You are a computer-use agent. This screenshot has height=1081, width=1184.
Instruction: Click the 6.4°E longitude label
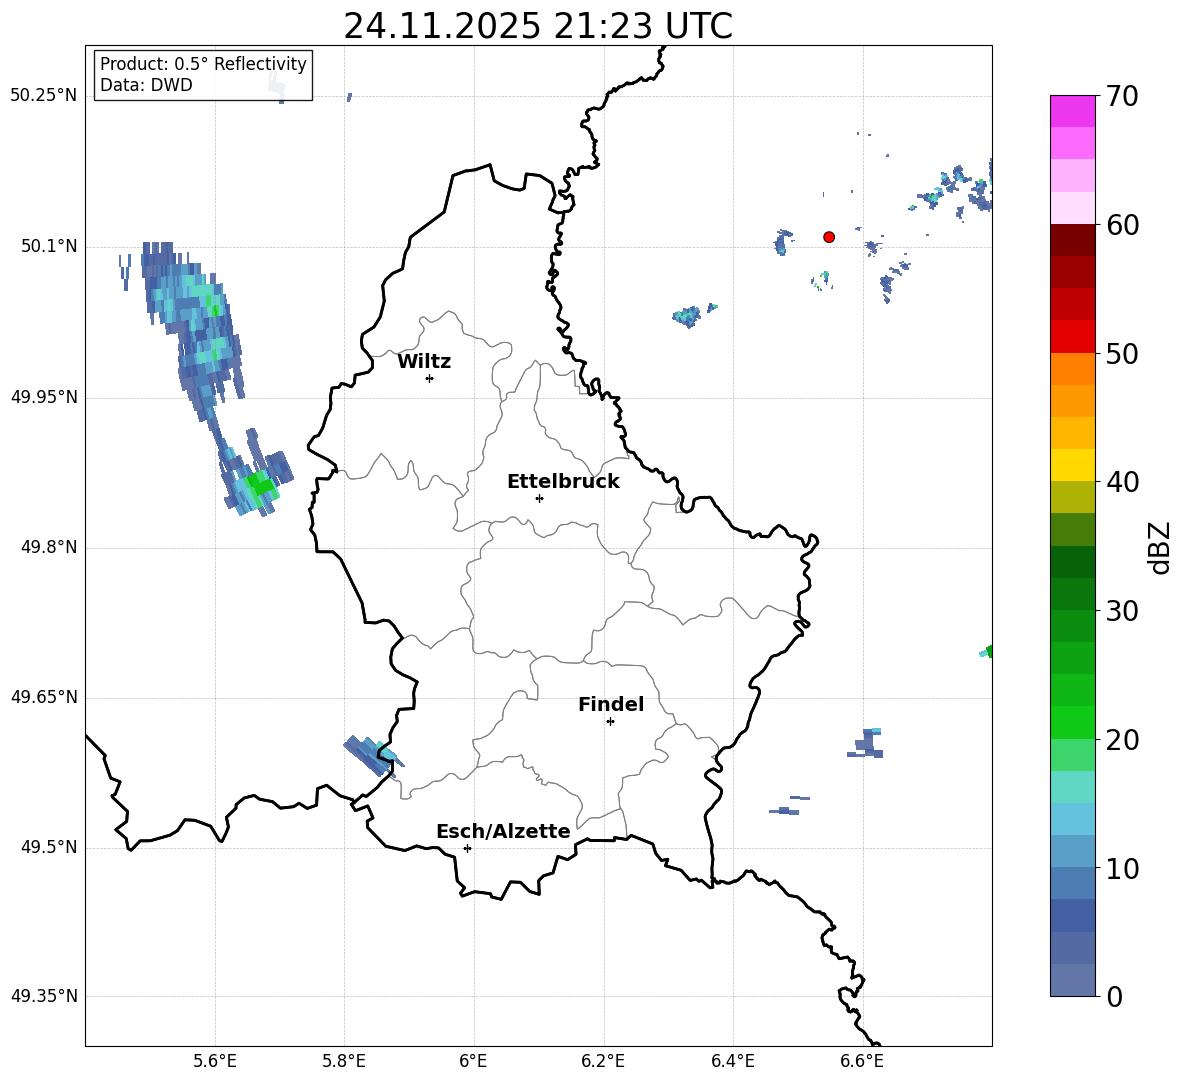(x=732, y=1061)
